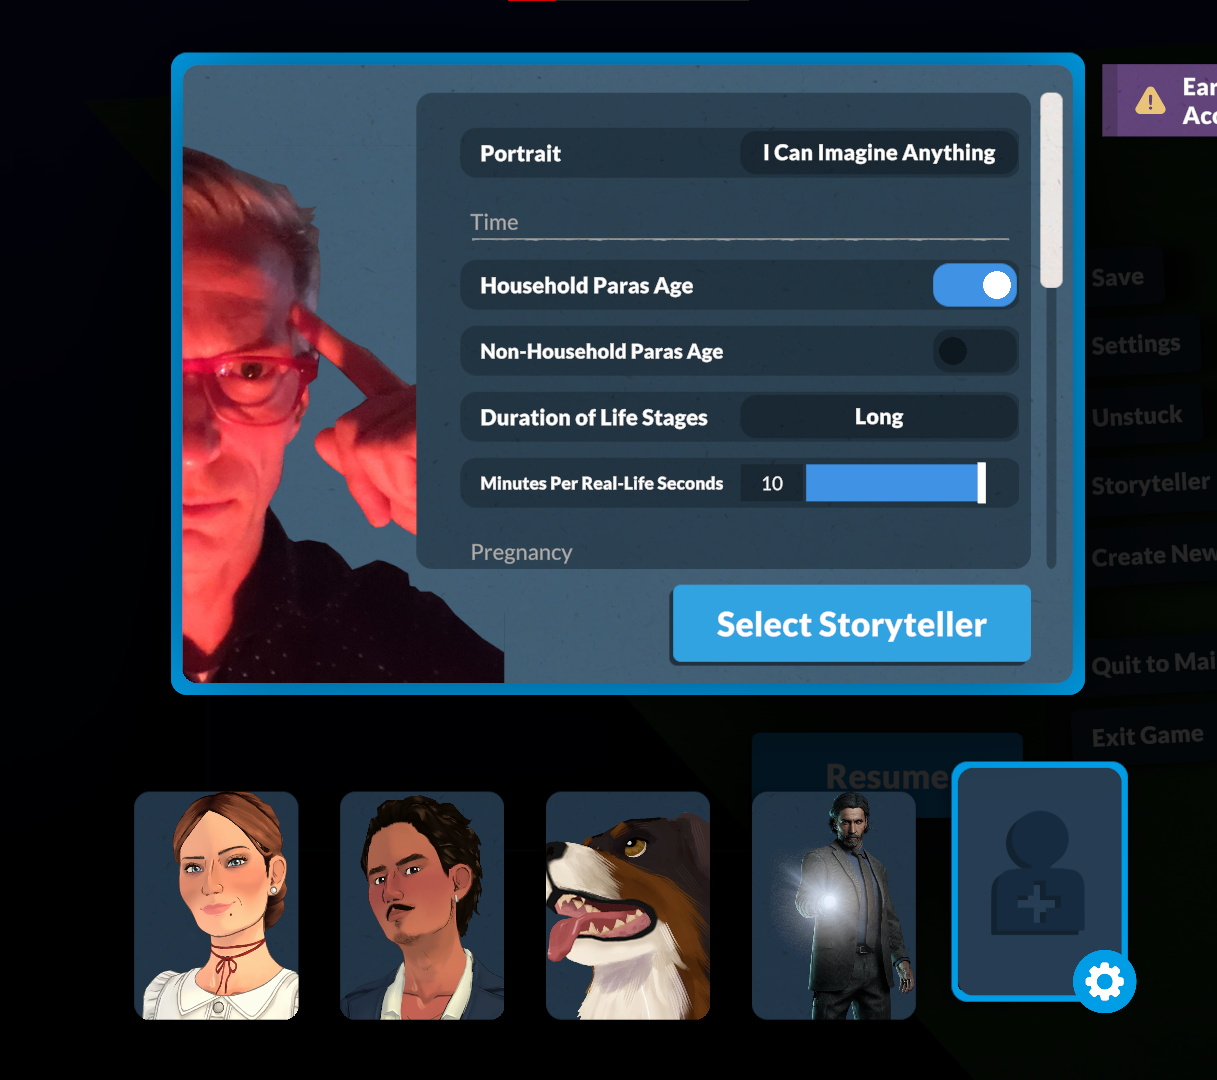Click the Save menu option
Screen dimensions: 1217x1080
coord(1118,277)
